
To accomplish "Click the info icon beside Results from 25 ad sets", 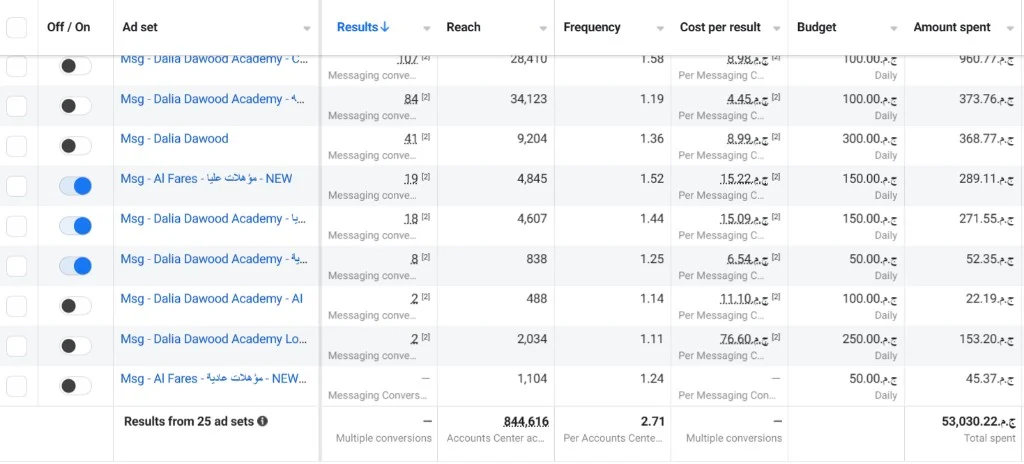I will tap(263, 422).
